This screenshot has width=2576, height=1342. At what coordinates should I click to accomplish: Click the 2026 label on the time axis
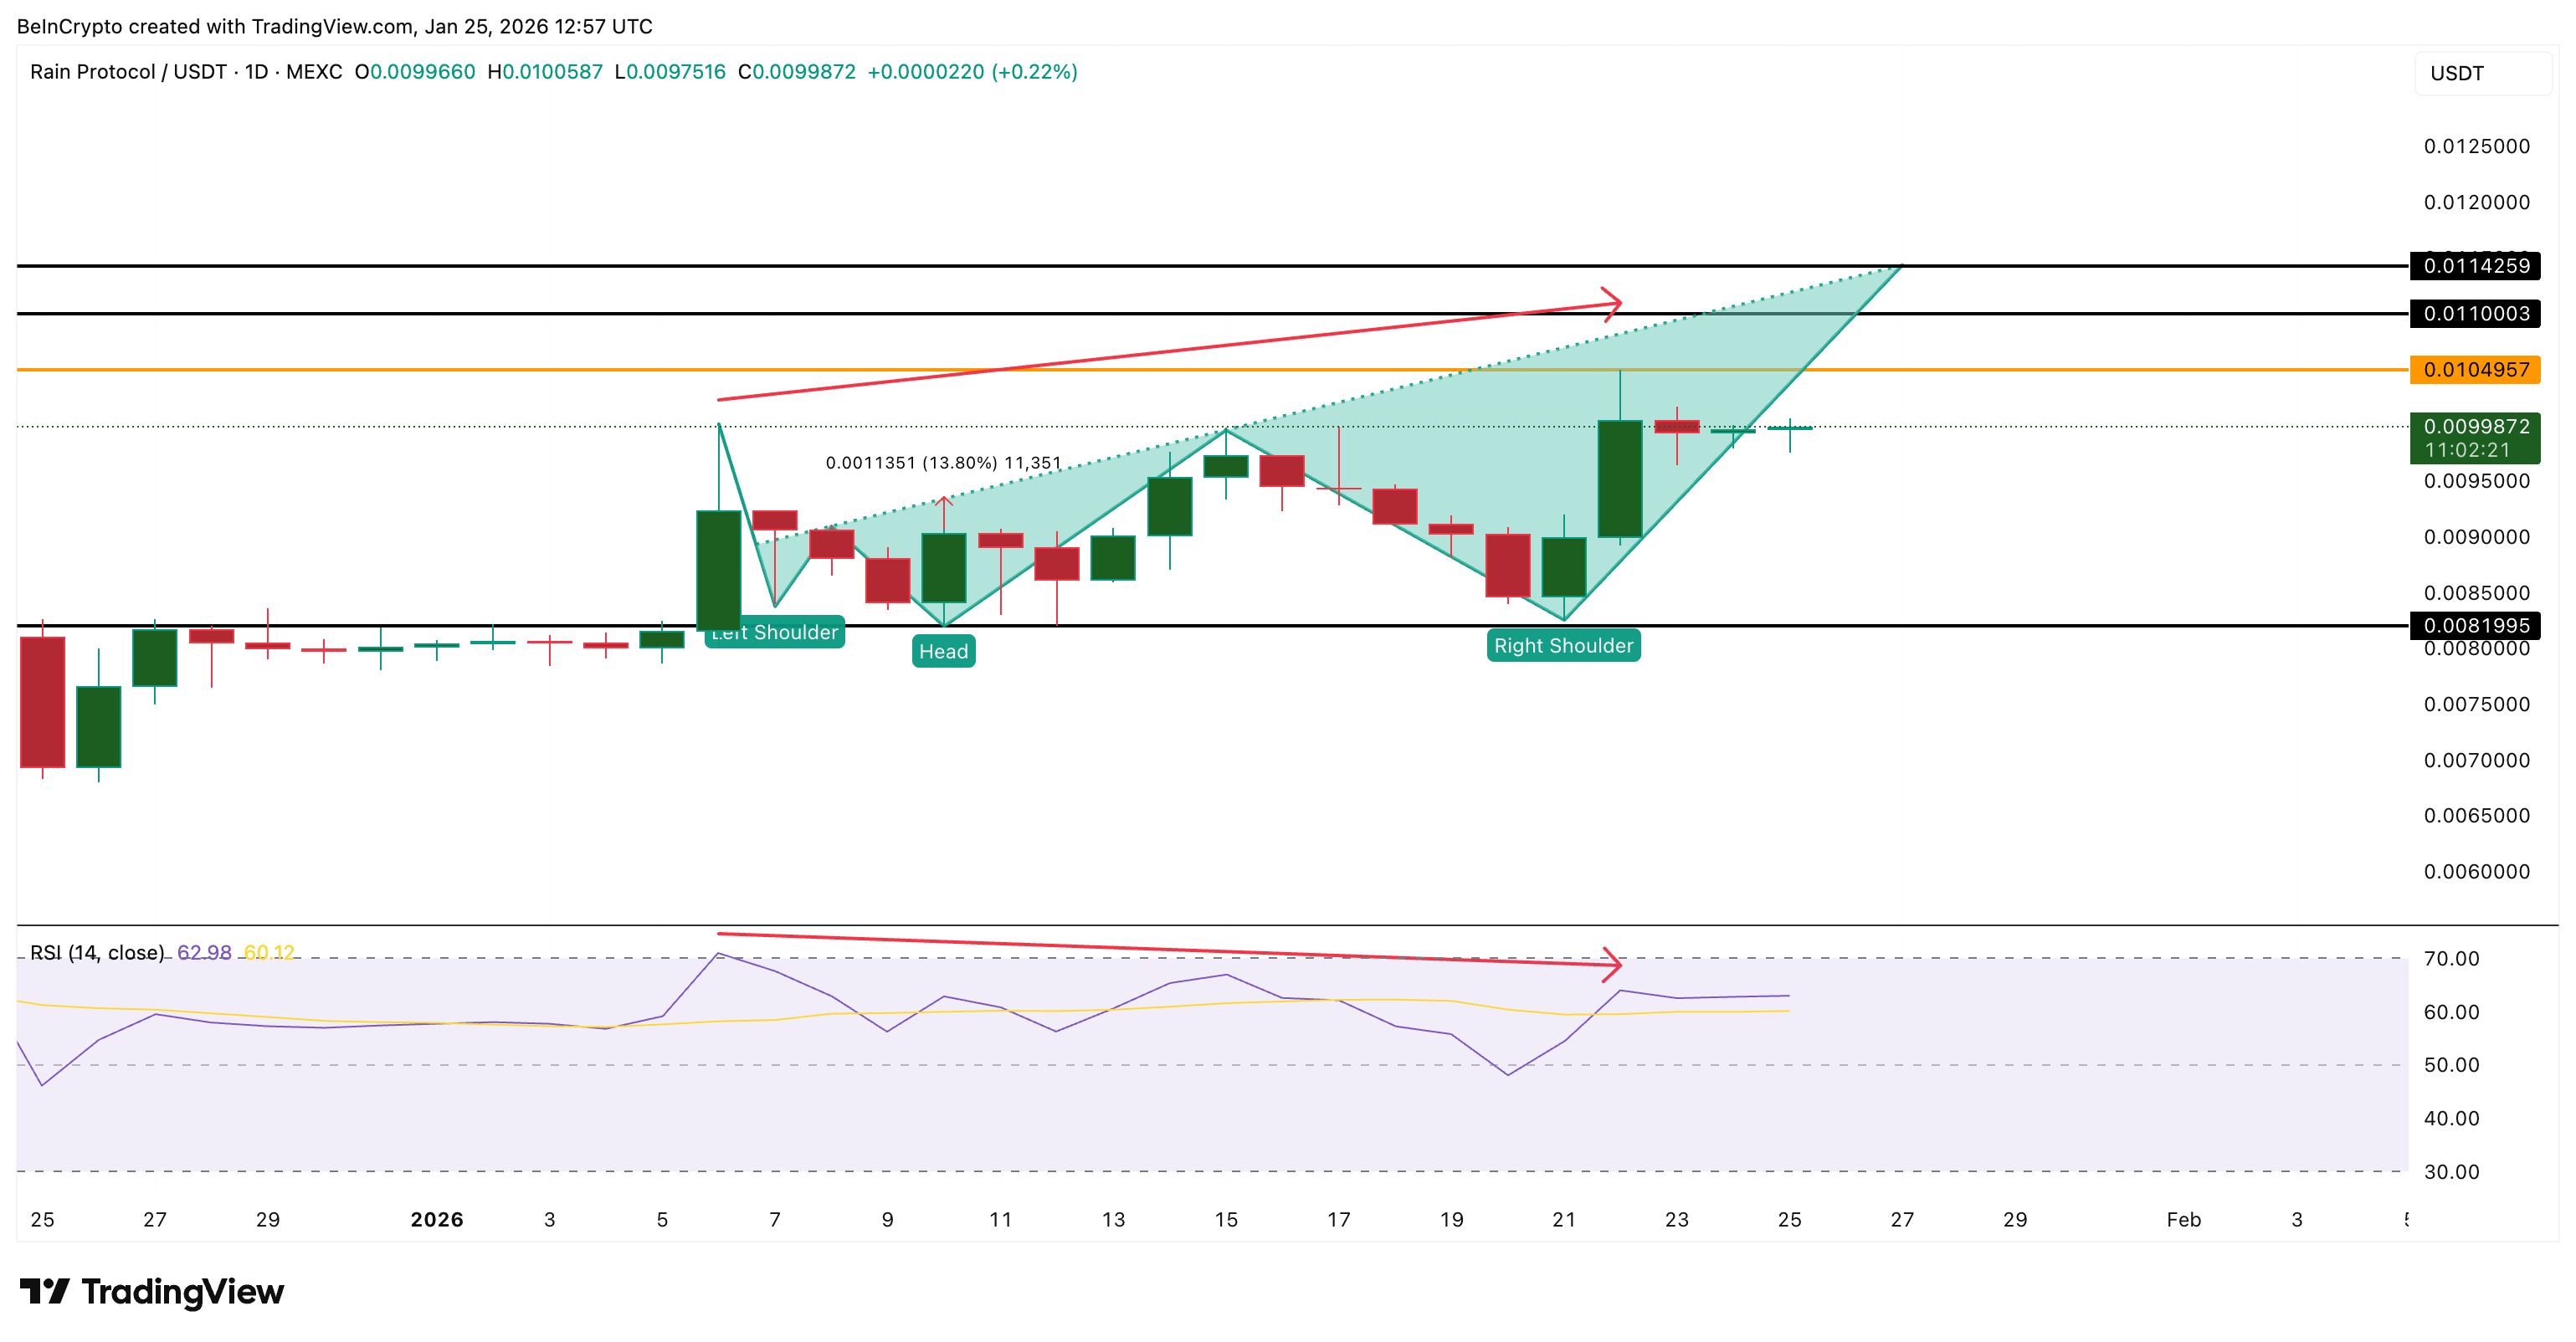tap(437, 1219)
